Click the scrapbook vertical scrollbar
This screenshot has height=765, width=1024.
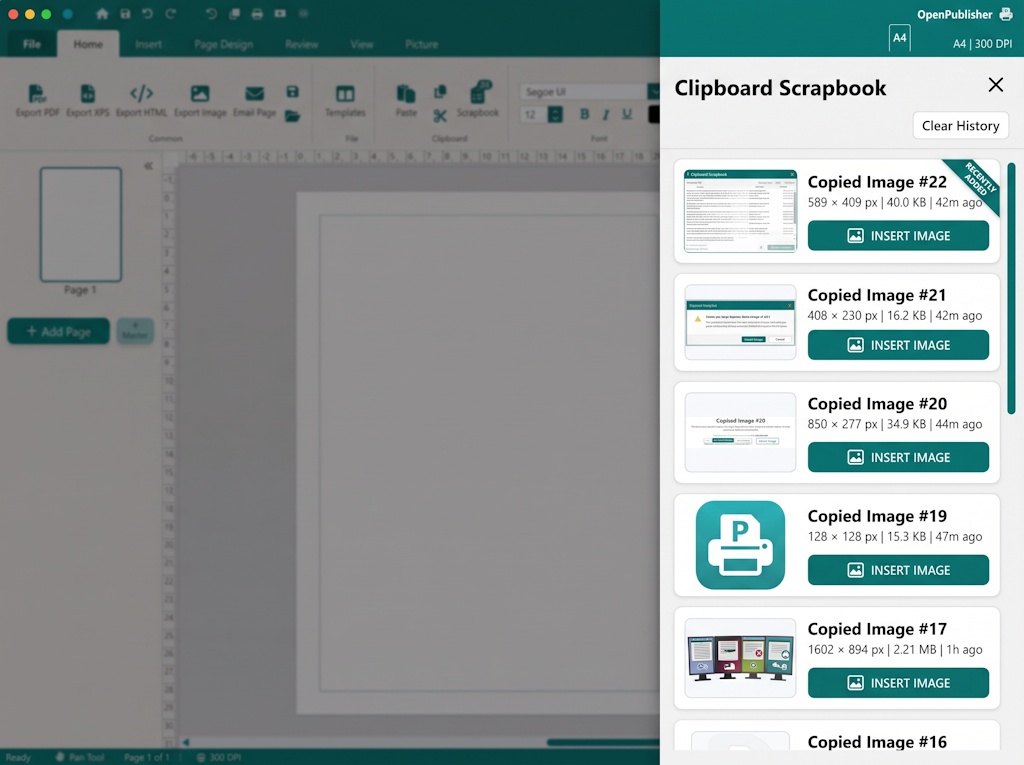coord(1011,289)
